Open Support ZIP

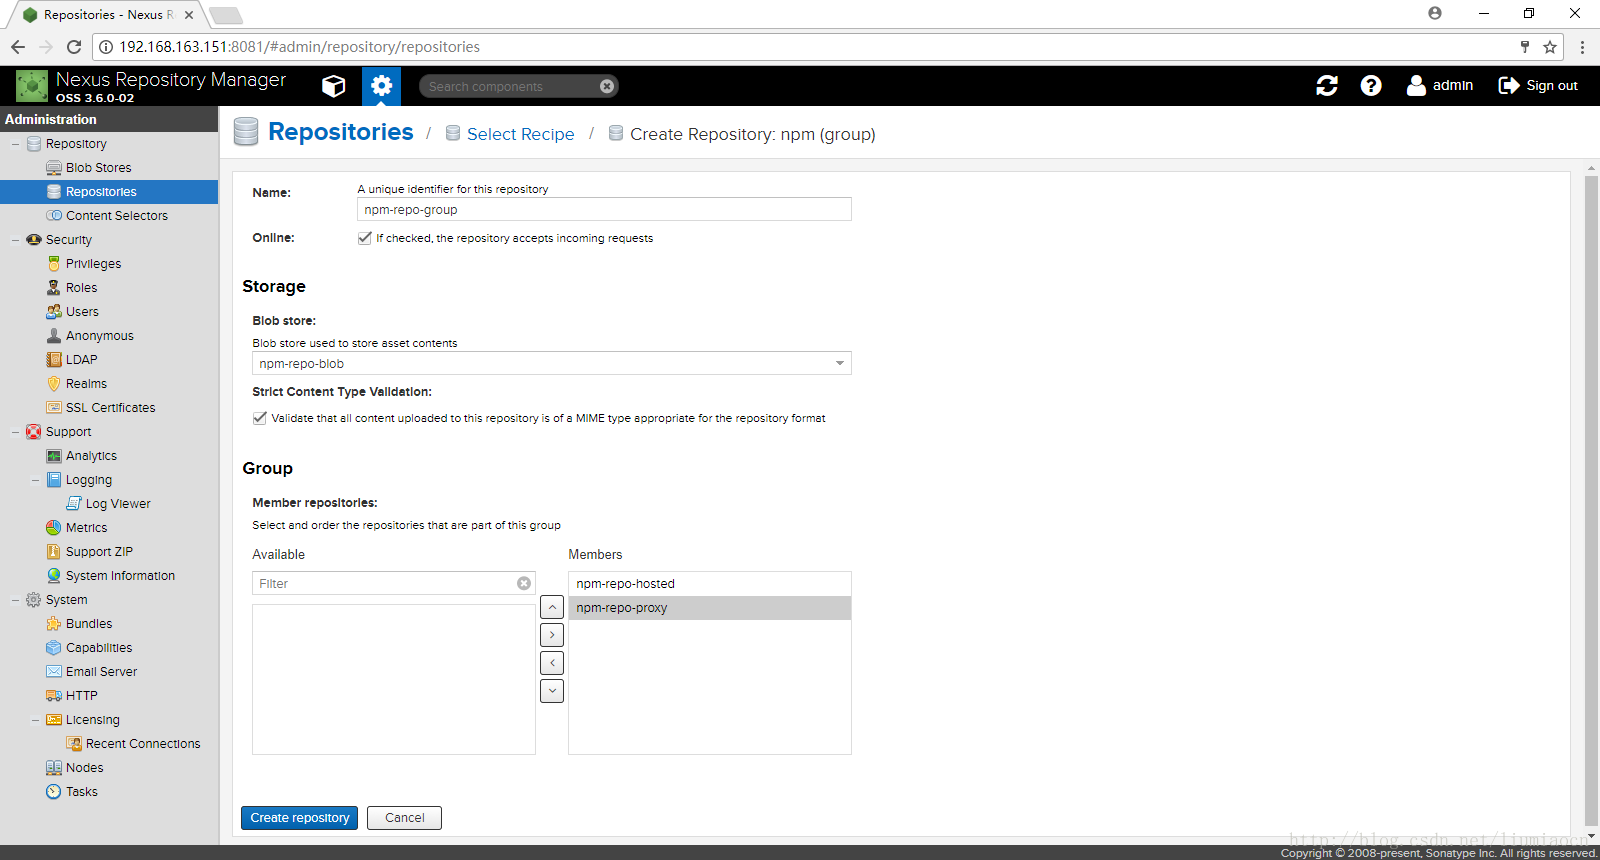[x=99, y=552]
